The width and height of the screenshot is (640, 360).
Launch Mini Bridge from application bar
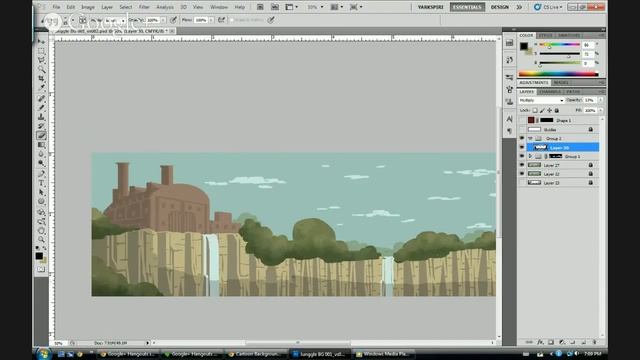point(275,7)
